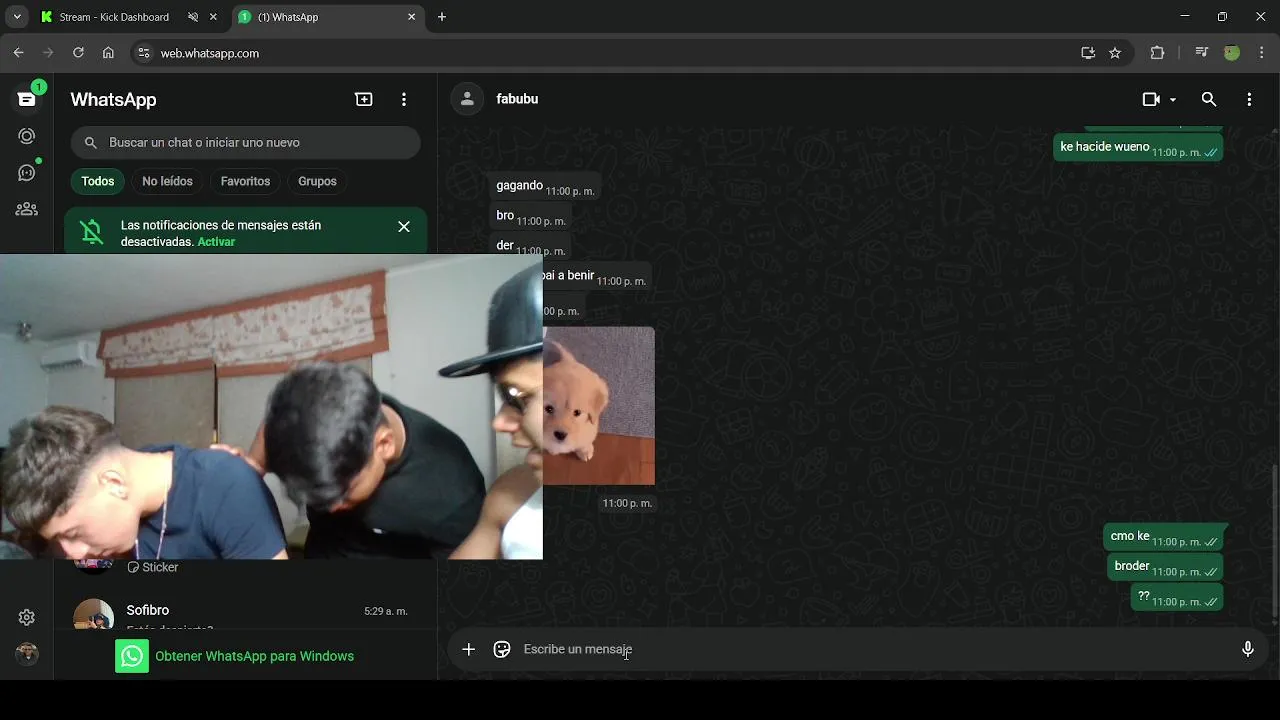The image size is (1280, 720).
Task: Activate message notifications via Activar link
Action: tap(216, 242)
